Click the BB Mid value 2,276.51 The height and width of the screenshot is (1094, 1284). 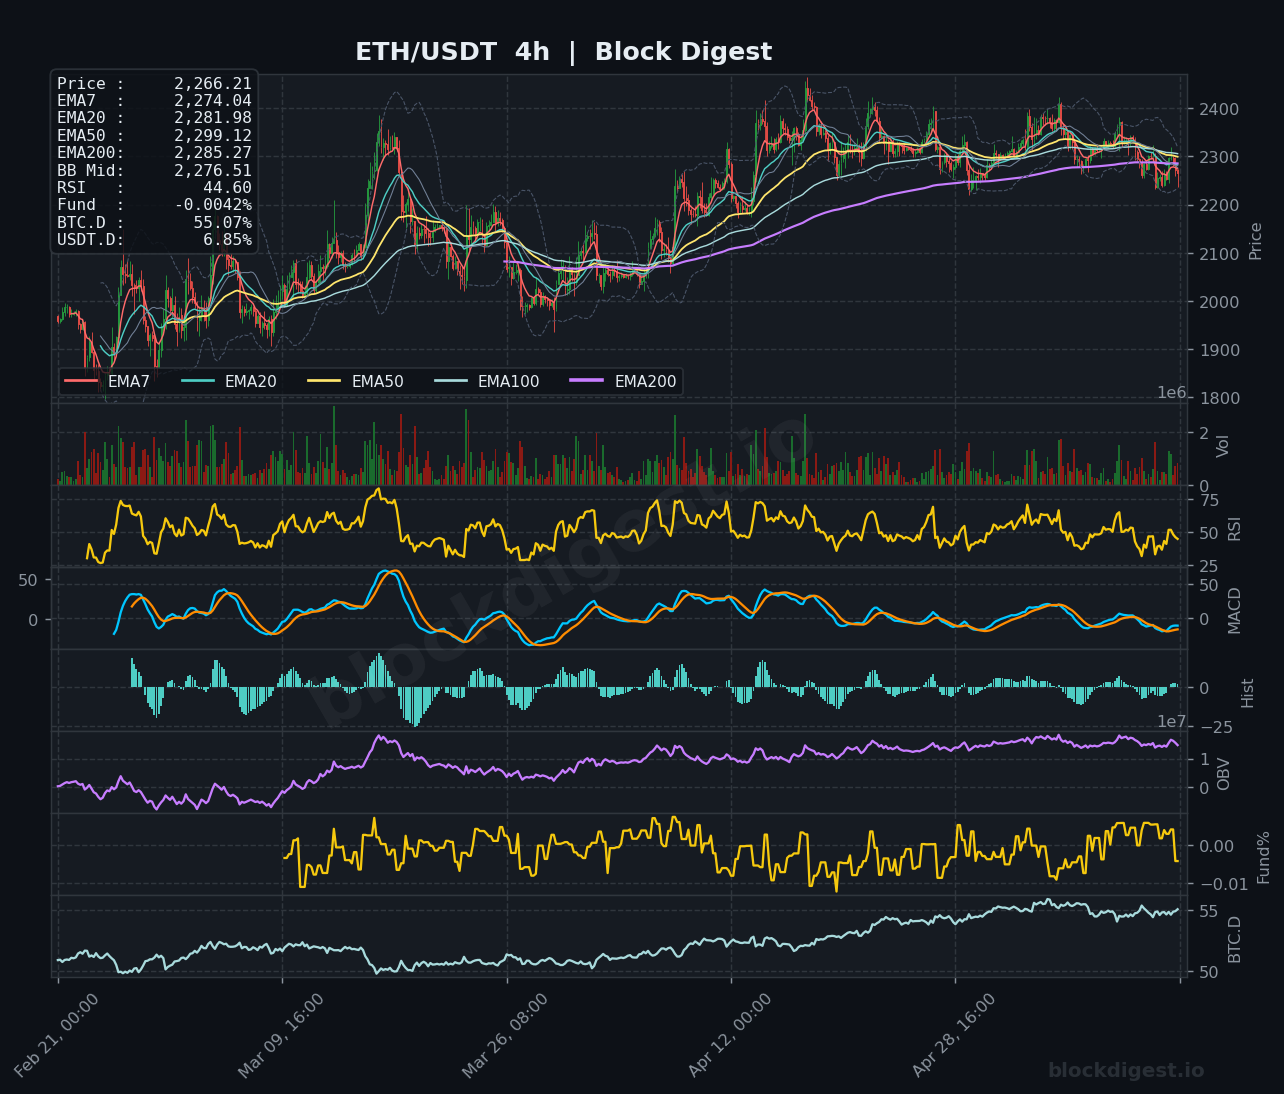[213, 170]
